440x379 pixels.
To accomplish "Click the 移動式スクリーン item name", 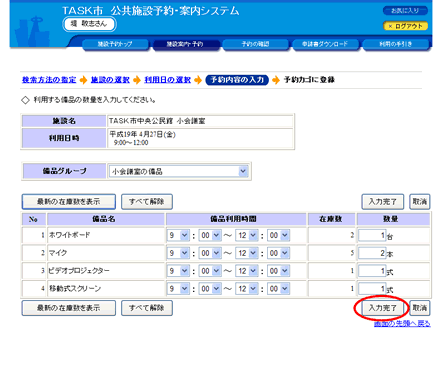I will point(75,288).
